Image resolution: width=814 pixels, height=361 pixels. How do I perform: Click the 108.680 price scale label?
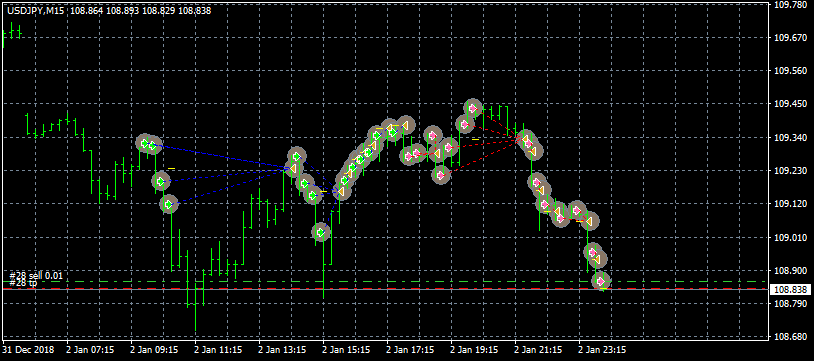point(790,337)
